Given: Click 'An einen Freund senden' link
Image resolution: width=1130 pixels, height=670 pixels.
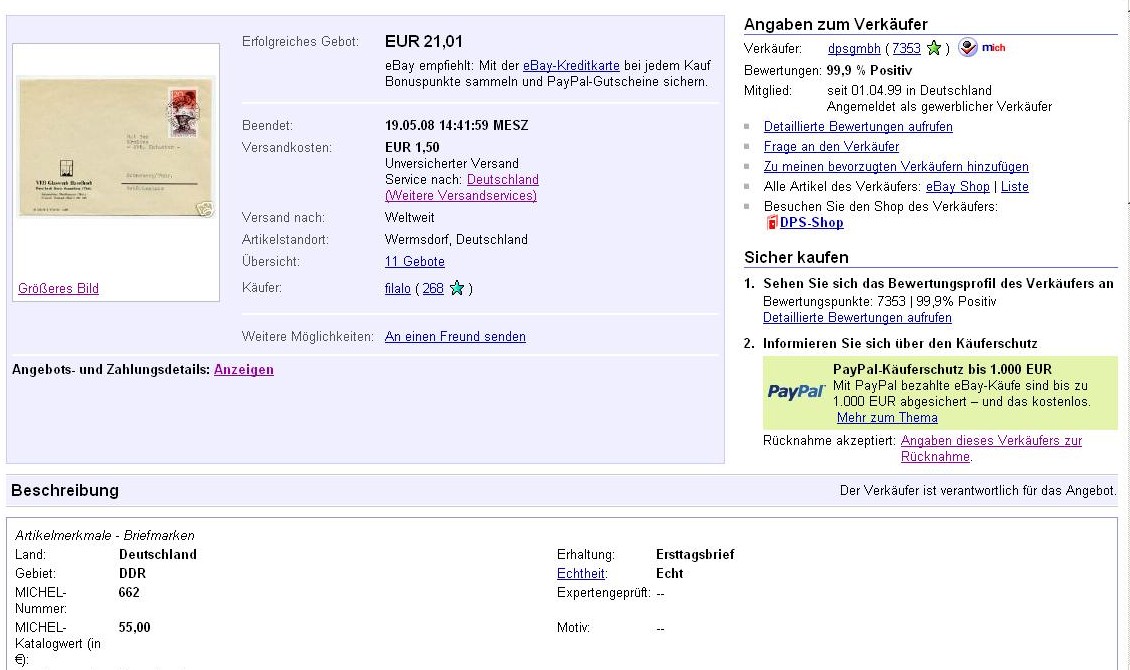Looking at the screenshot, I should [x=454, y=337].
